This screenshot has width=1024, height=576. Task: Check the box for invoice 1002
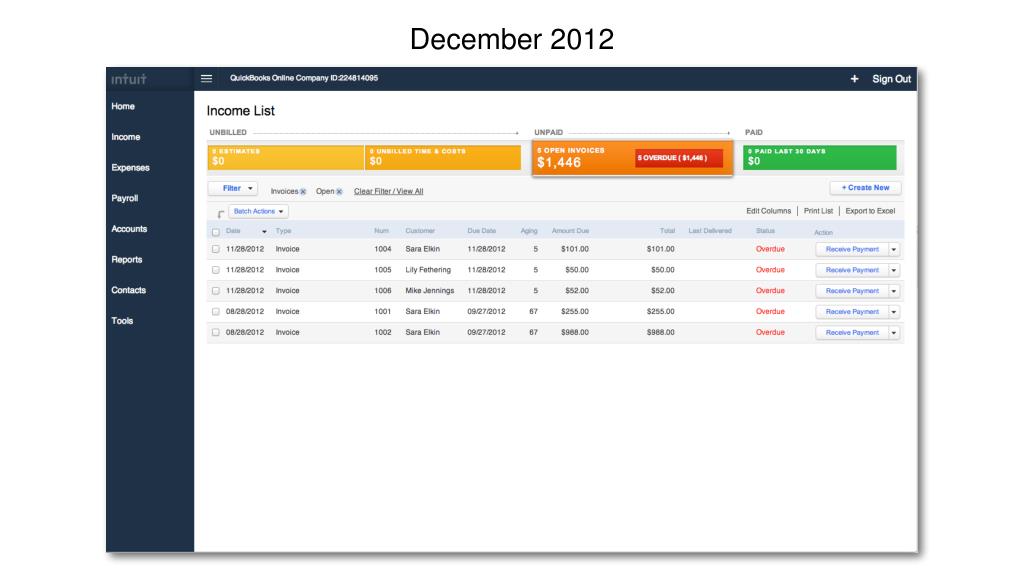click(x=216, y=332)
